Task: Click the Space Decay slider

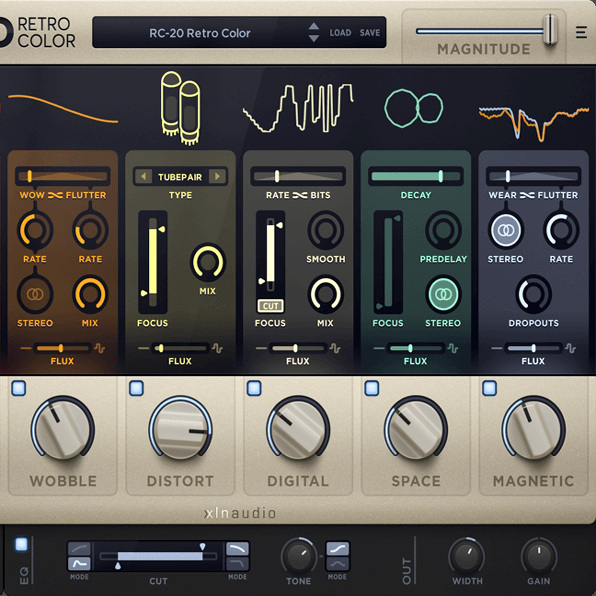Action: (x=416, y=176)
